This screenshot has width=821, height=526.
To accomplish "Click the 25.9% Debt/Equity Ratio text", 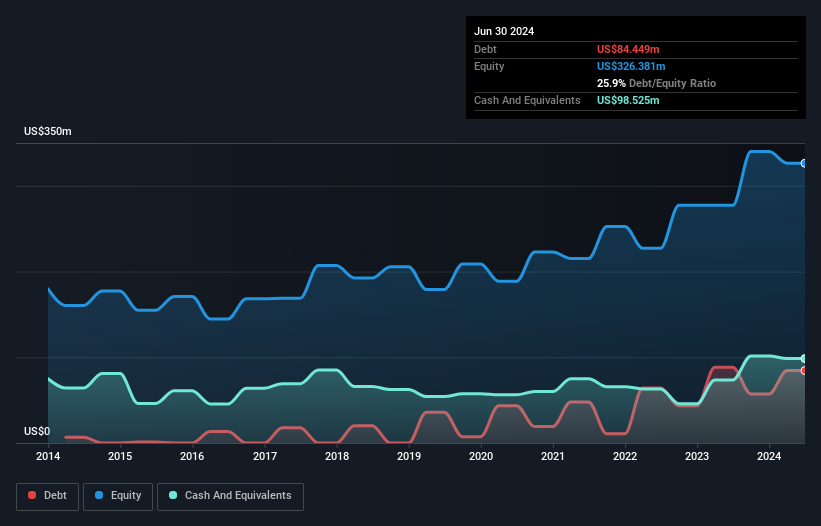I will pos(656,83).
